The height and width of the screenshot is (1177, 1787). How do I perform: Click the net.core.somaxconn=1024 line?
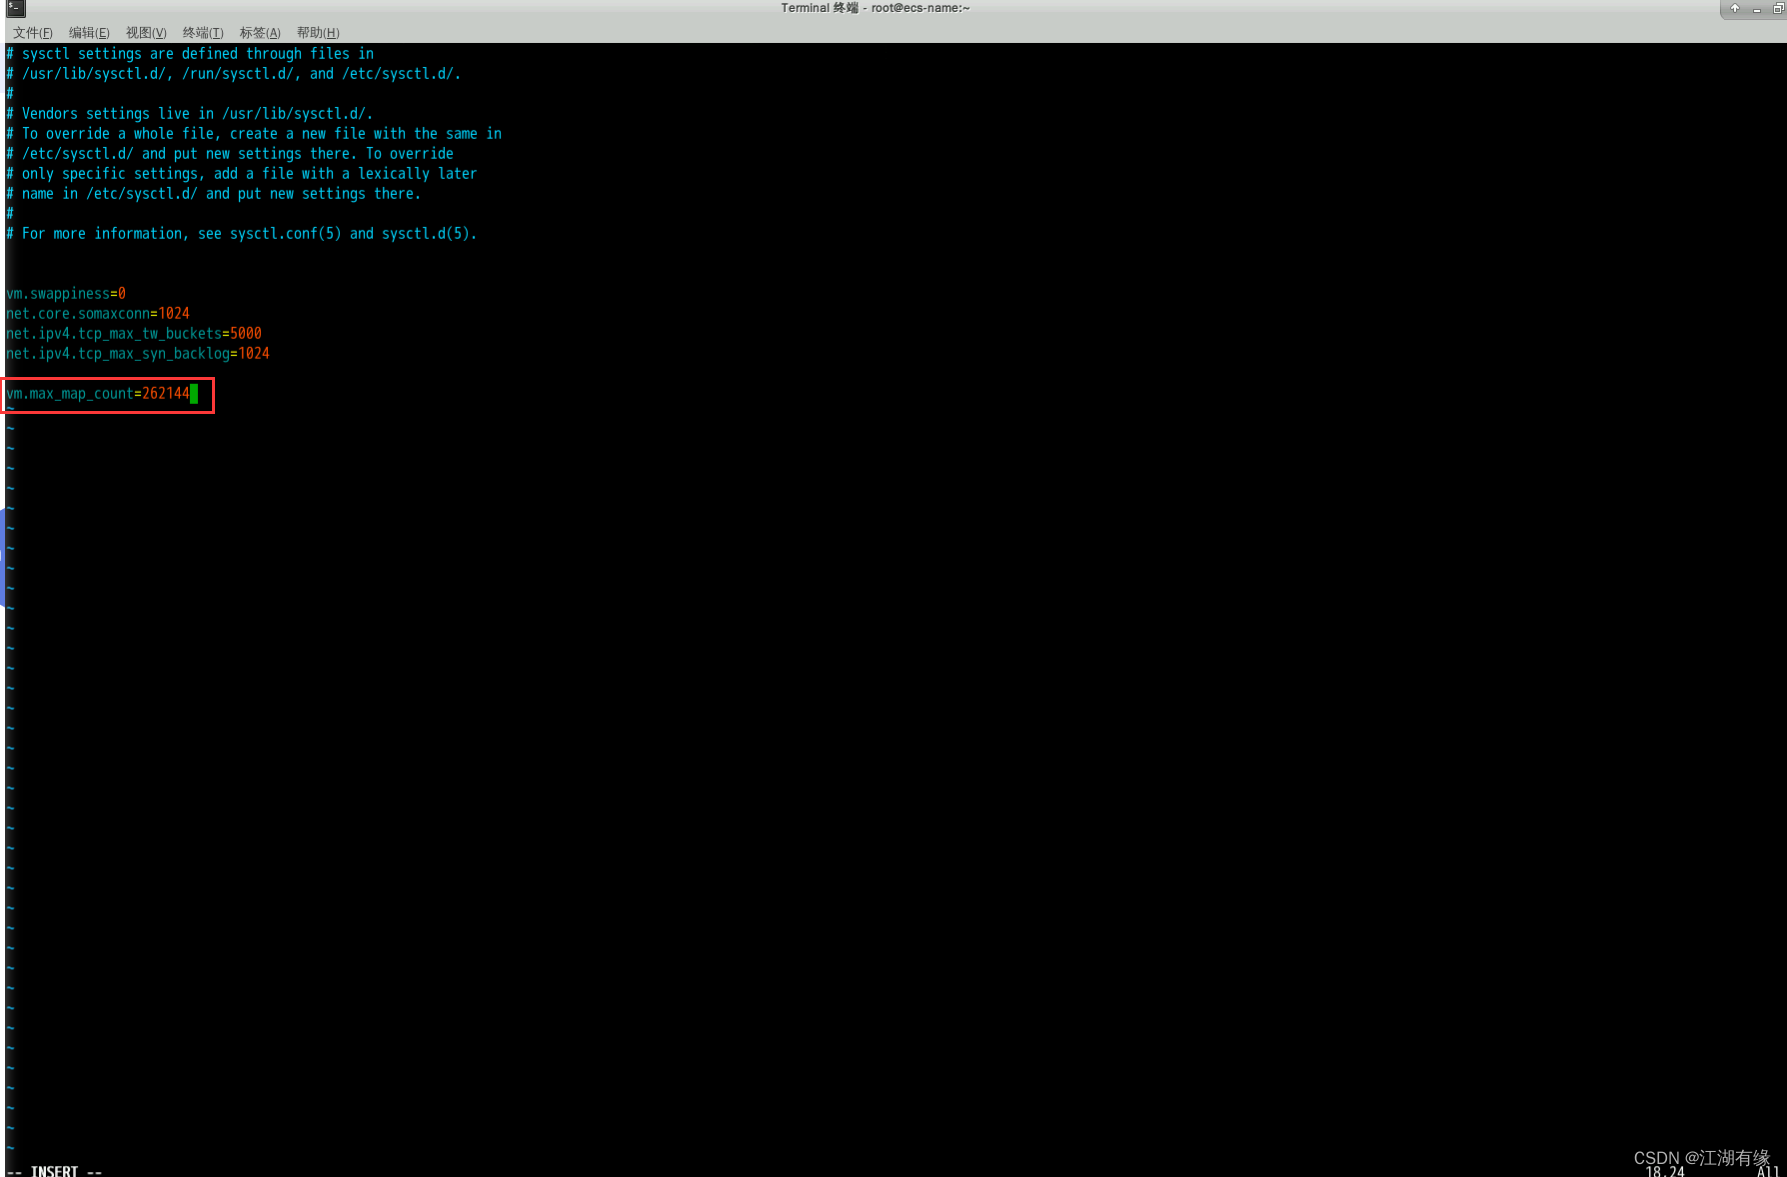tap(98, 314)
